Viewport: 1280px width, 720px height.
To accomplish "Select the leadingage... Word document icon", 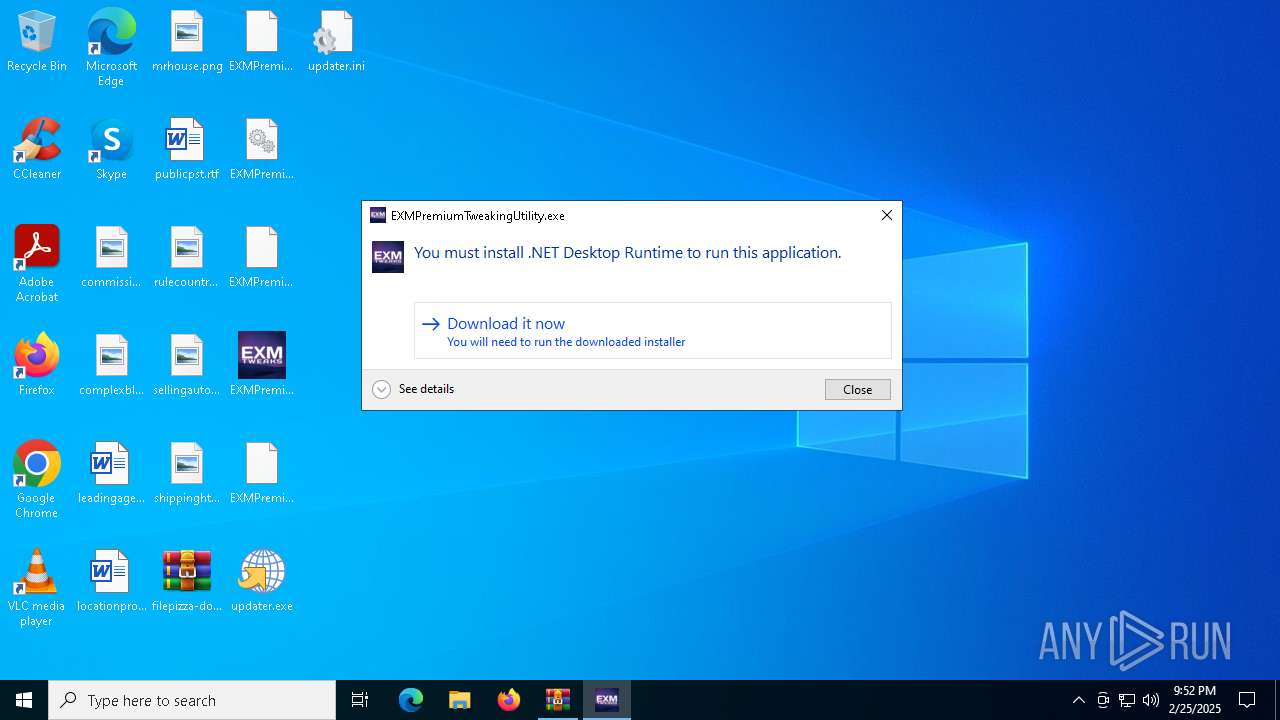I will point(111,473).
